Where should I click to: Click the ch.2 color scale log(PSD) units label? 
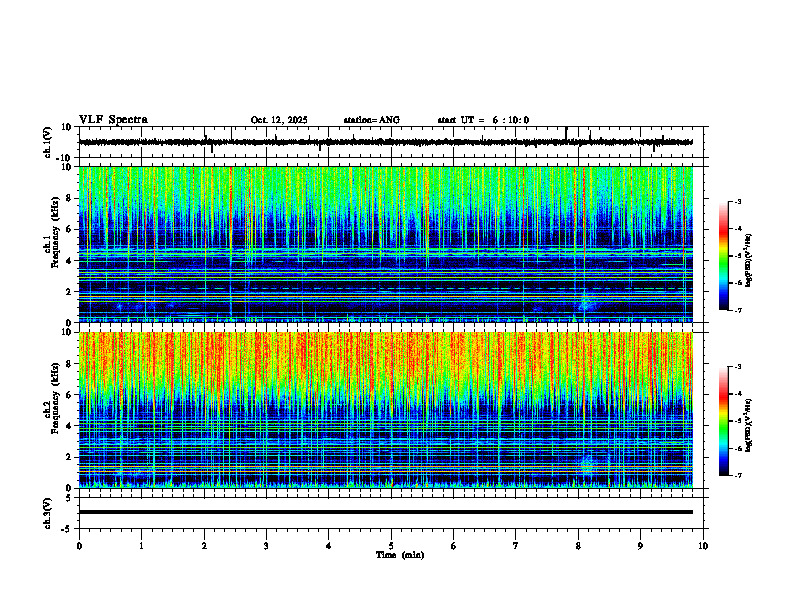click(750, 425)
